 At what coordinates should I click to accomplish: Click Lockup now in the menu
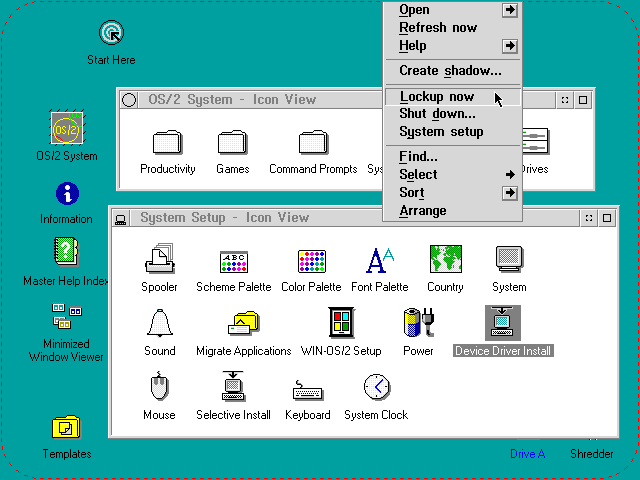453,97
